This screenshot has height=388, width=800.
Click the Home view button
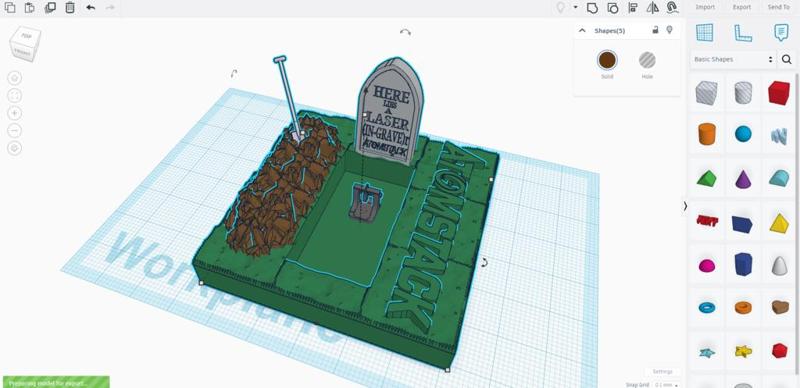coord(15,78)
